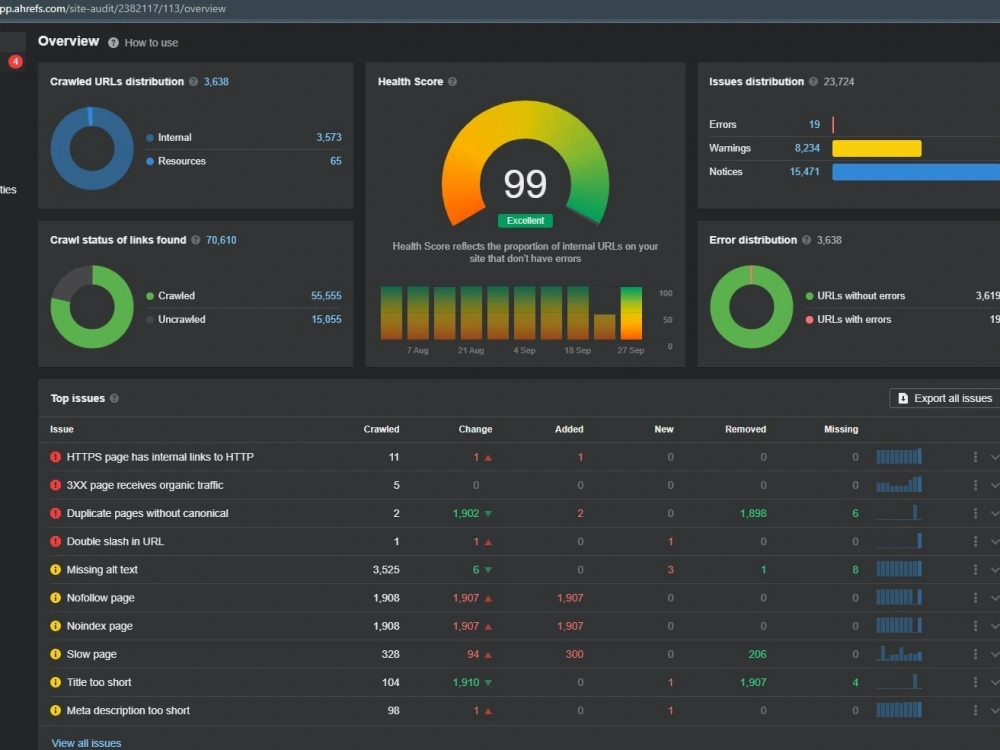Expand Slow page row chevron
Screen dimensions: 1000x750
click(995, 654)
